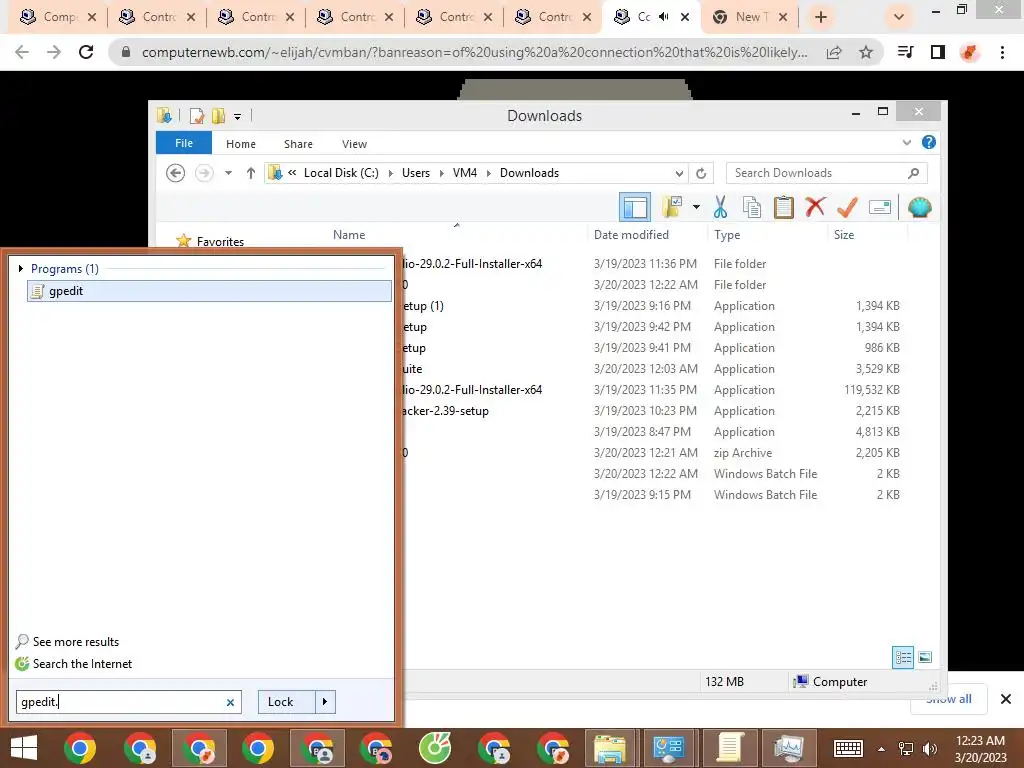Expand the arrow after Users breadcrumb

(441, 173)
